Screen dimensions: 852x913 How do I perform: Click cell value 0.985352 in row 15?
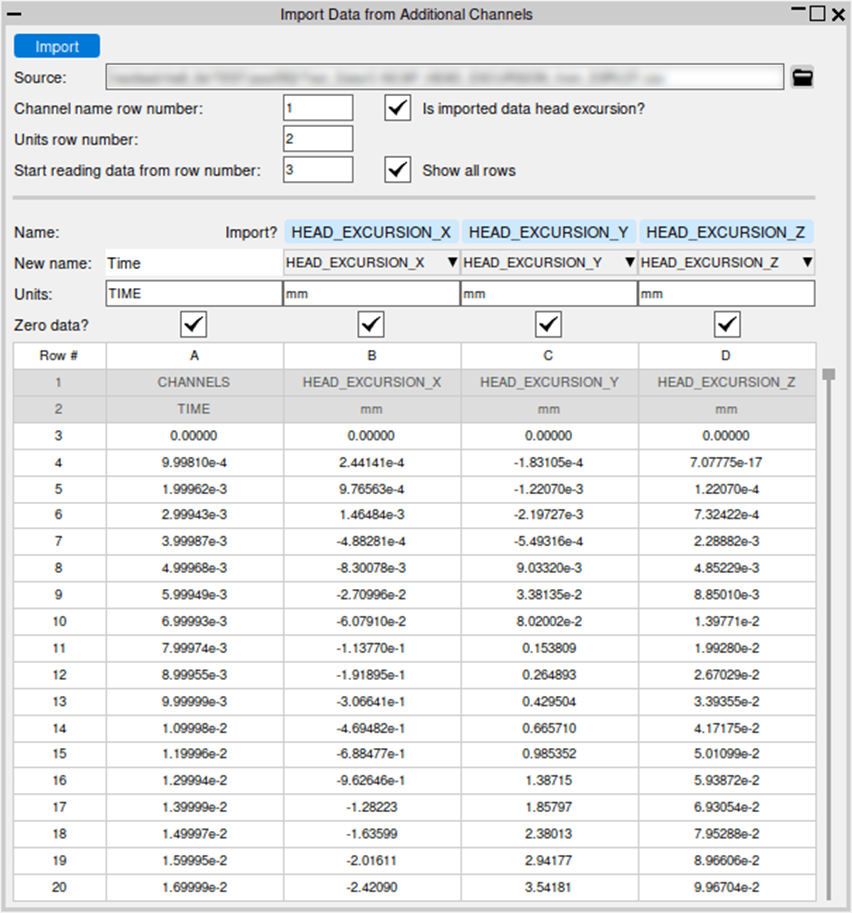pos(549,753)
